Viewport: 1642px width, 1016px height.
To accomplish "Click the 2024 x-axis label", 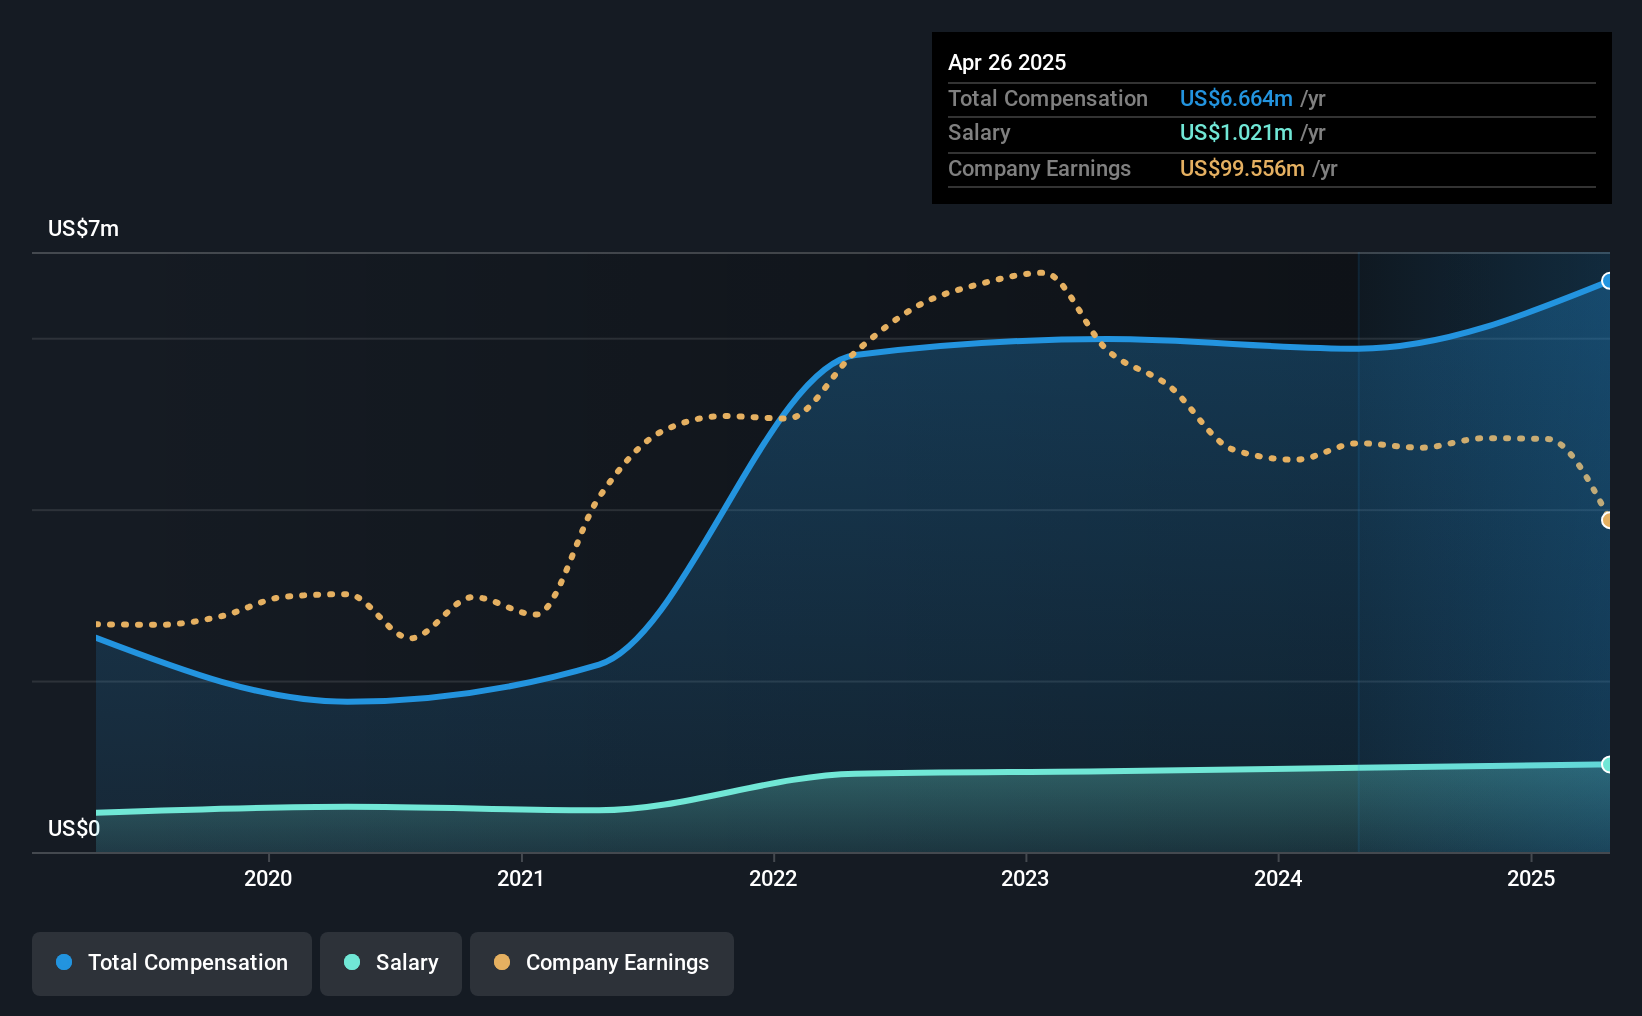I will (1278, 878).
